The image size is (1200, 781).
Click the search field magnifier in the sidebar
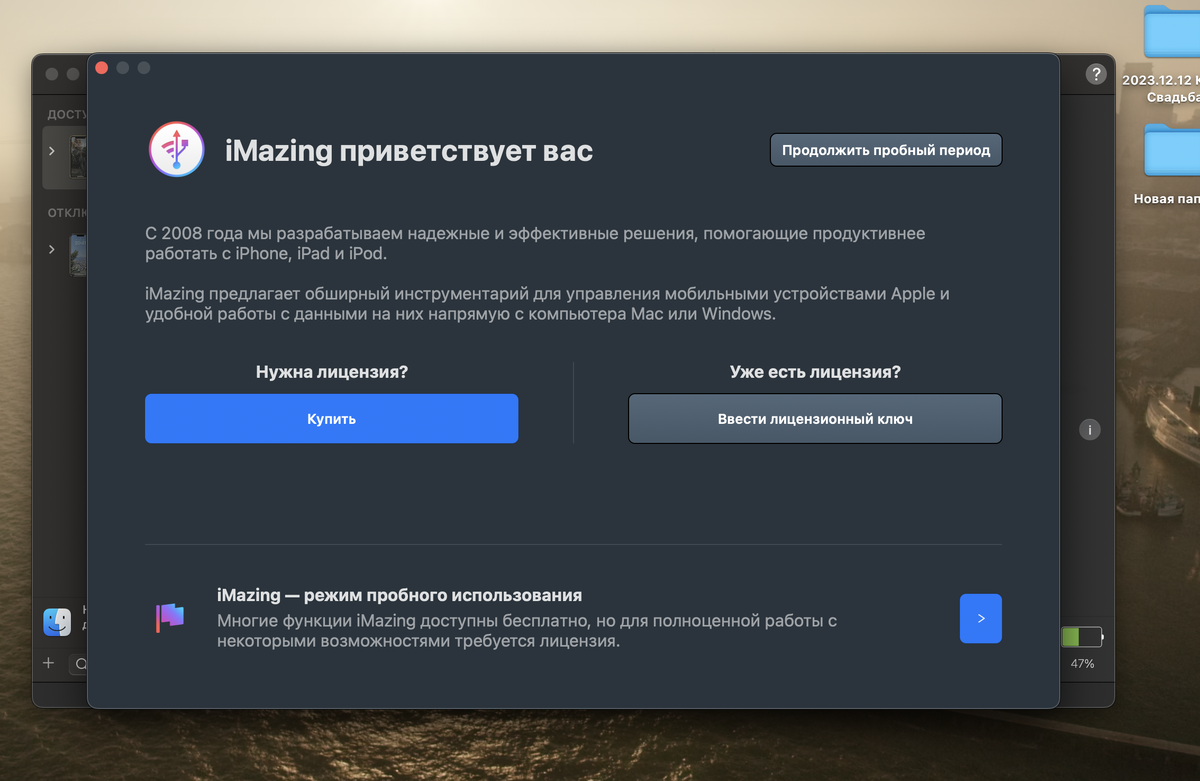click(80, 664)
